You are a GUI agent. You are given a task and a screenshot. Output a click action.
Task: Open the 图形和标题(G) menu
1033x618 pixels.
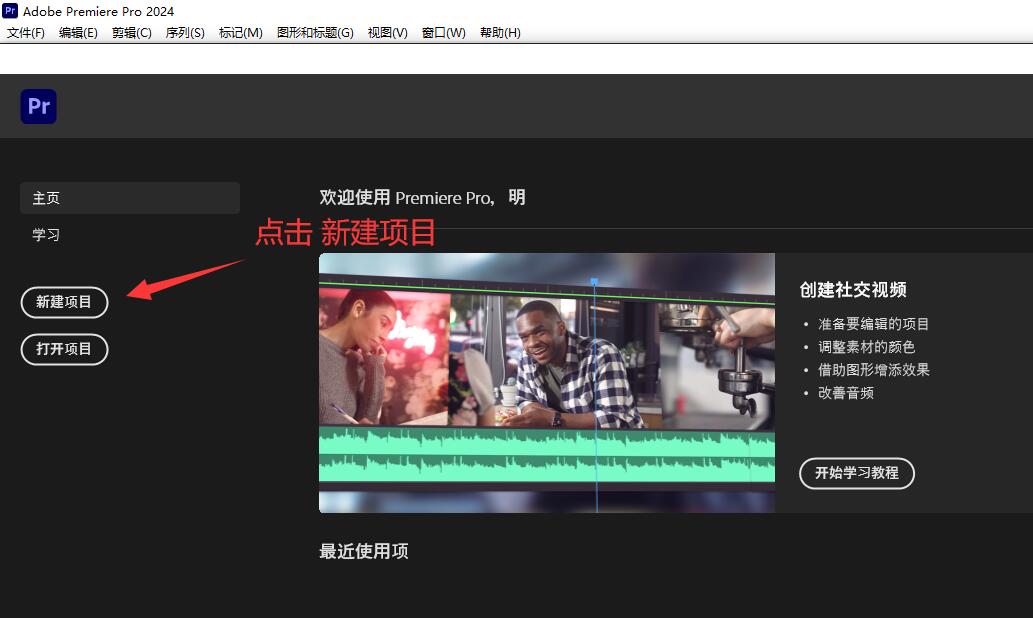(315, 32)
